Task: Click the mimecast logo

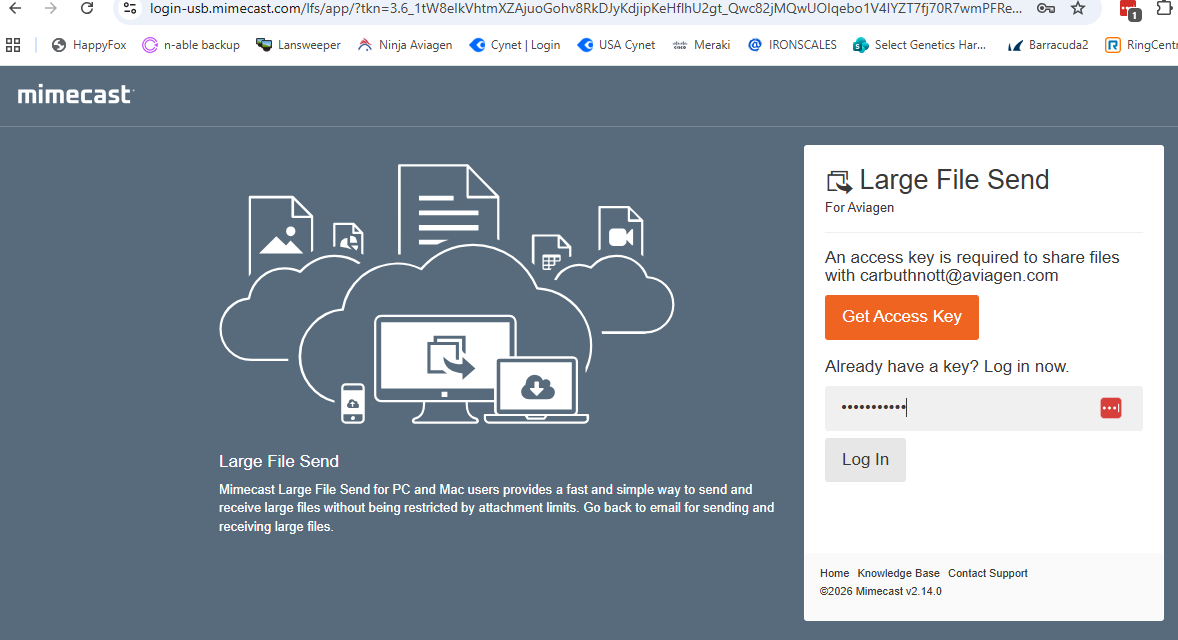Action: [x=75, y=95]
